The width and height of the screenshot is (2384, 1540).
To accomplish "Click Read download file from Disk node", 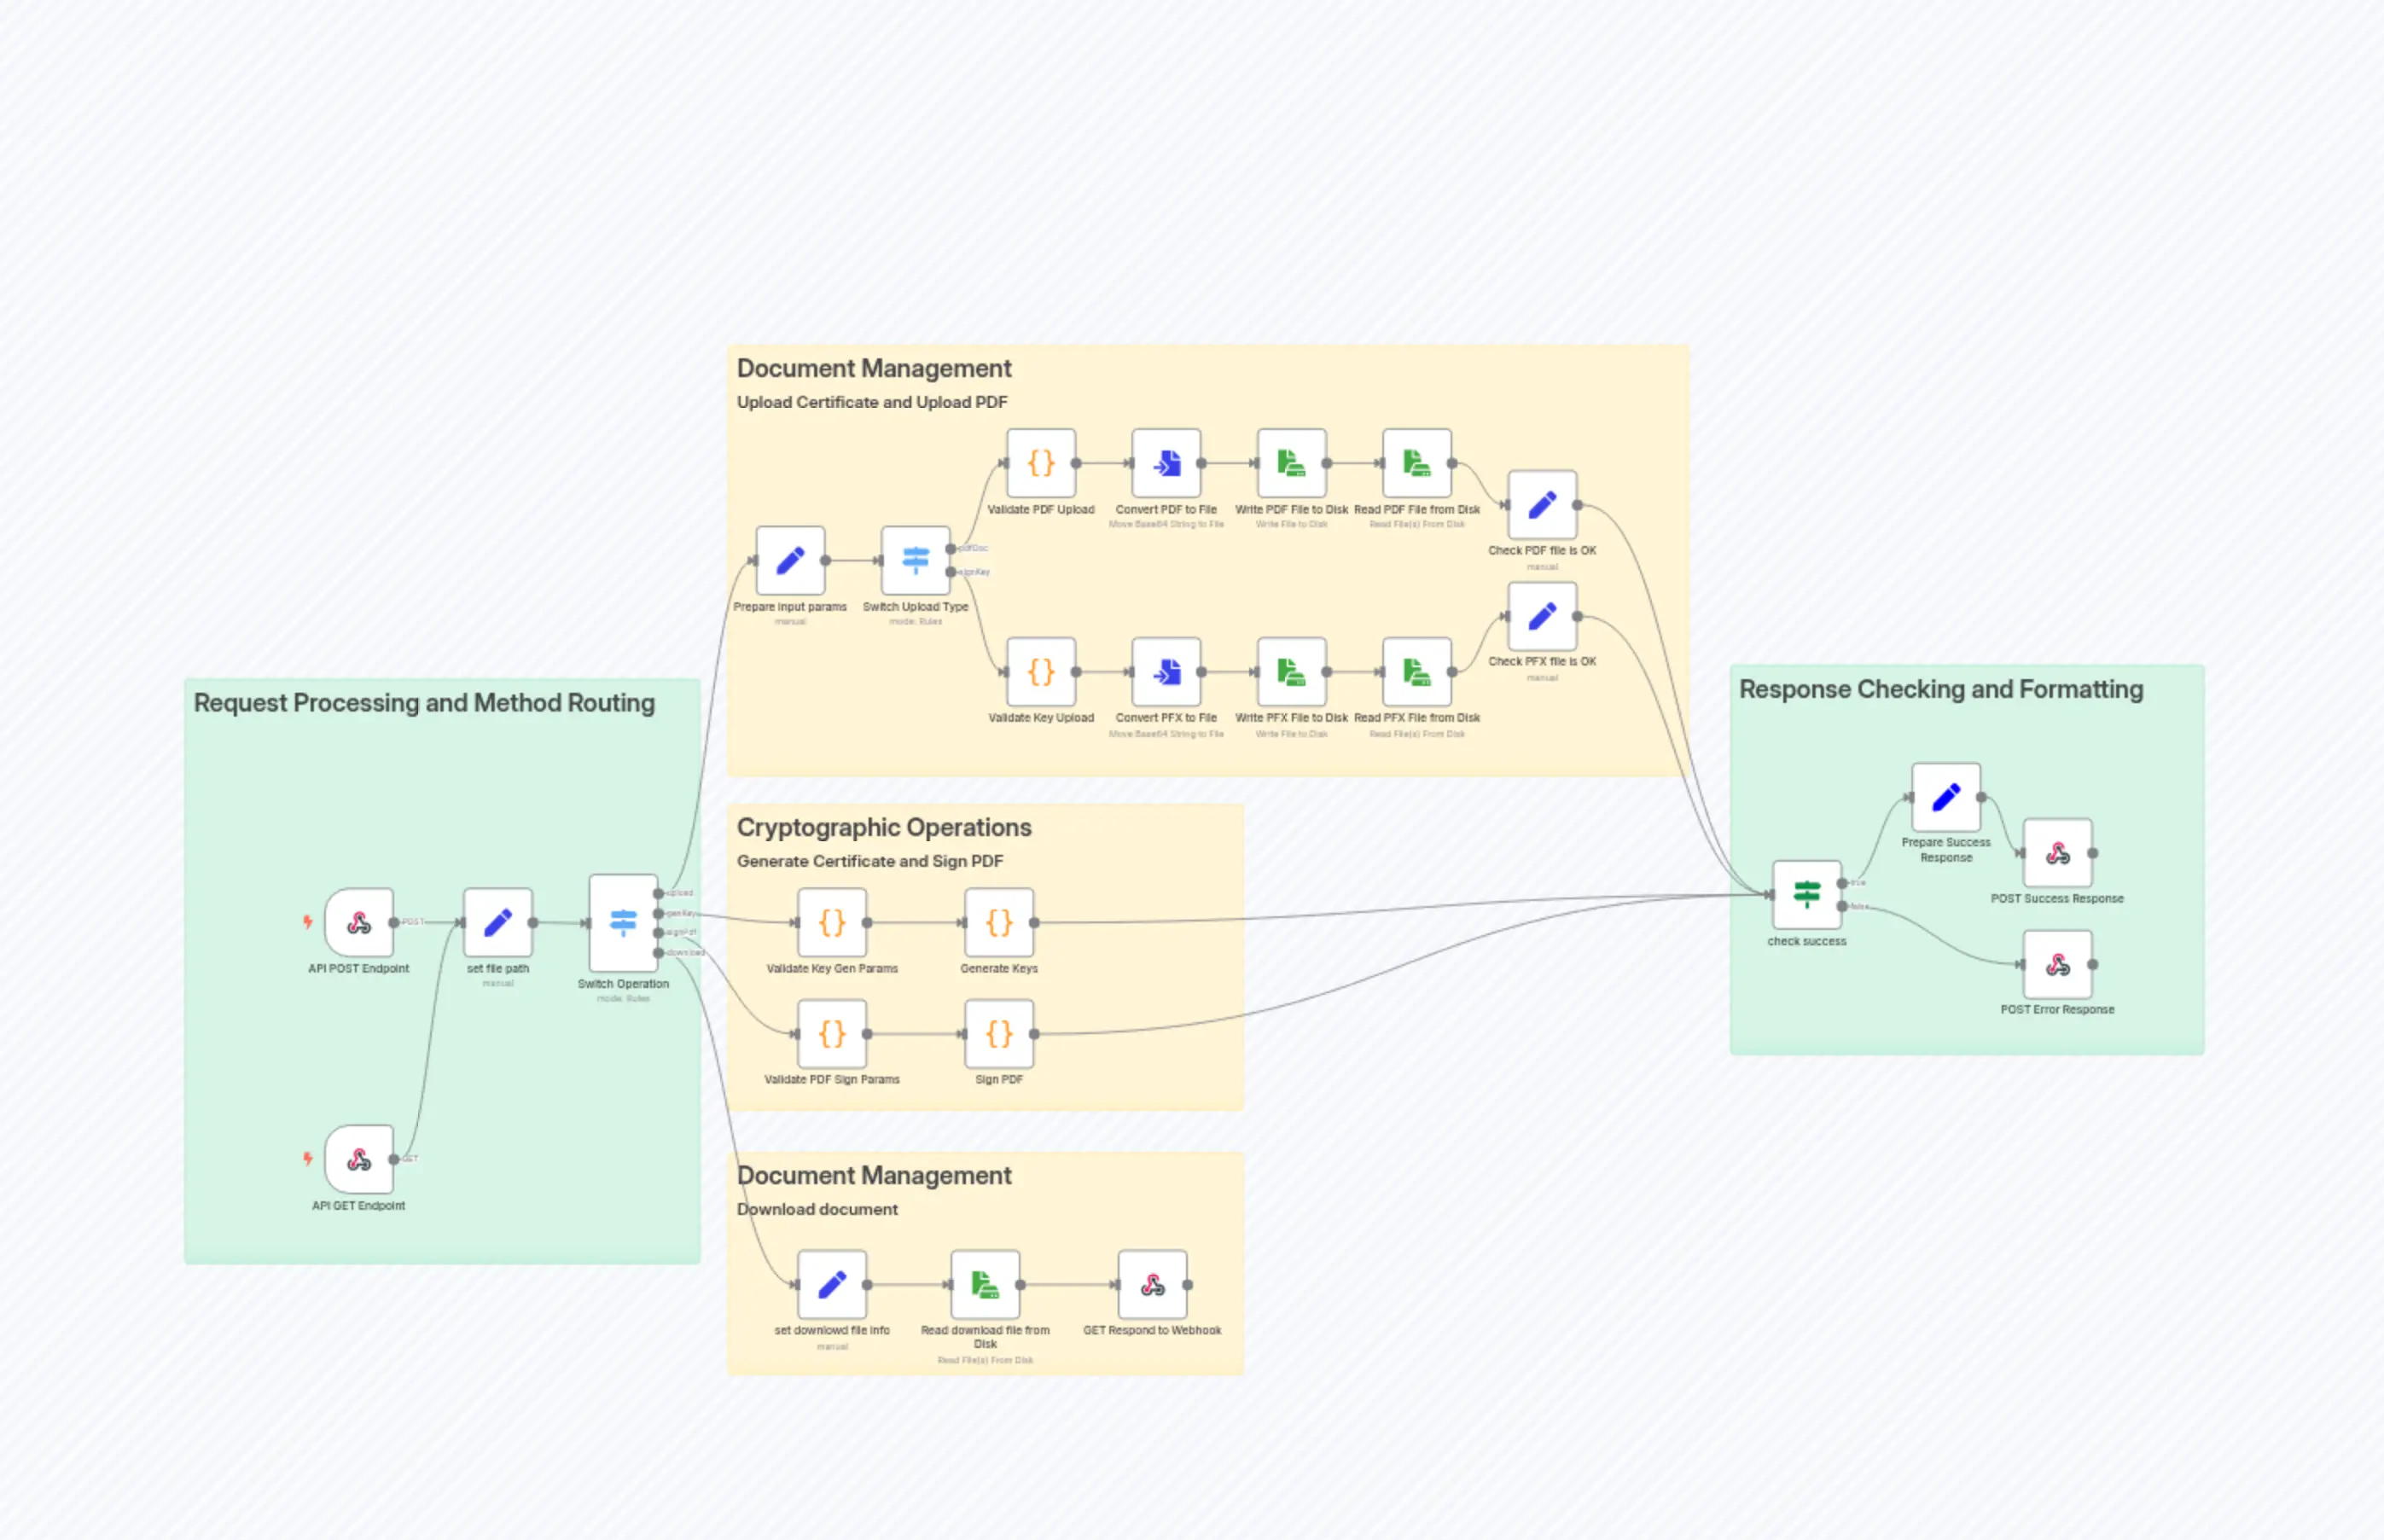I will [985, 1284].
